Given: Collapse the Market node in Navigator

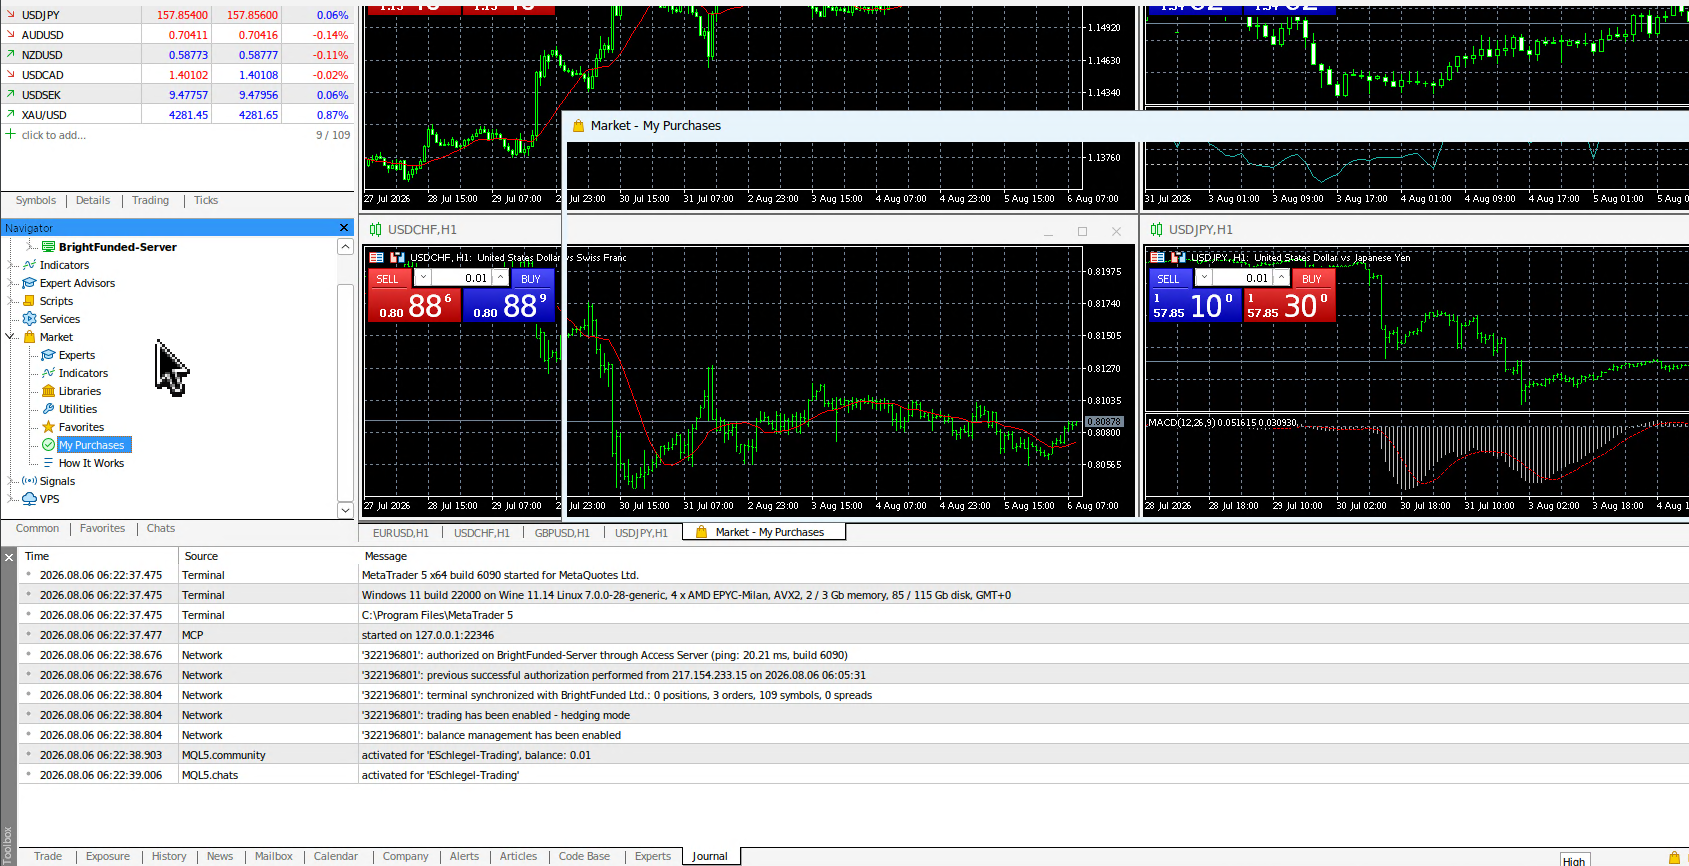Looking at the screenshot, I should pyautogui.click(x=11, y=337).
